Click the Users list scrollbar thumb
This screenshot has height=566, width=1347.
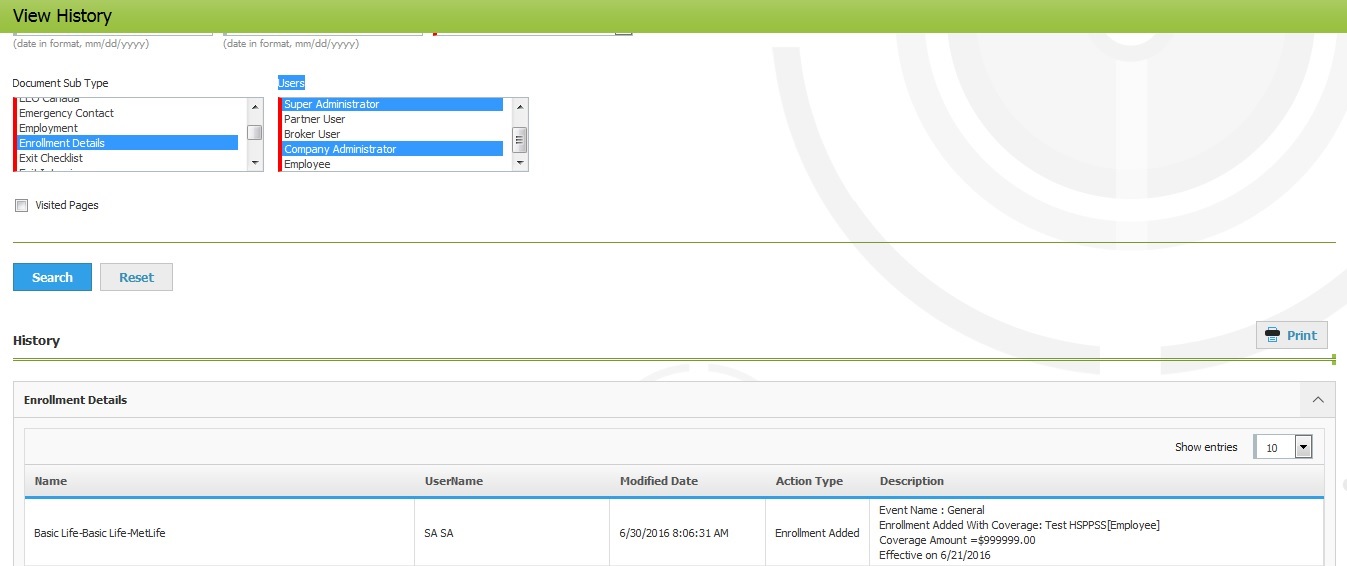pyautogui.click(x=519, y=139)
